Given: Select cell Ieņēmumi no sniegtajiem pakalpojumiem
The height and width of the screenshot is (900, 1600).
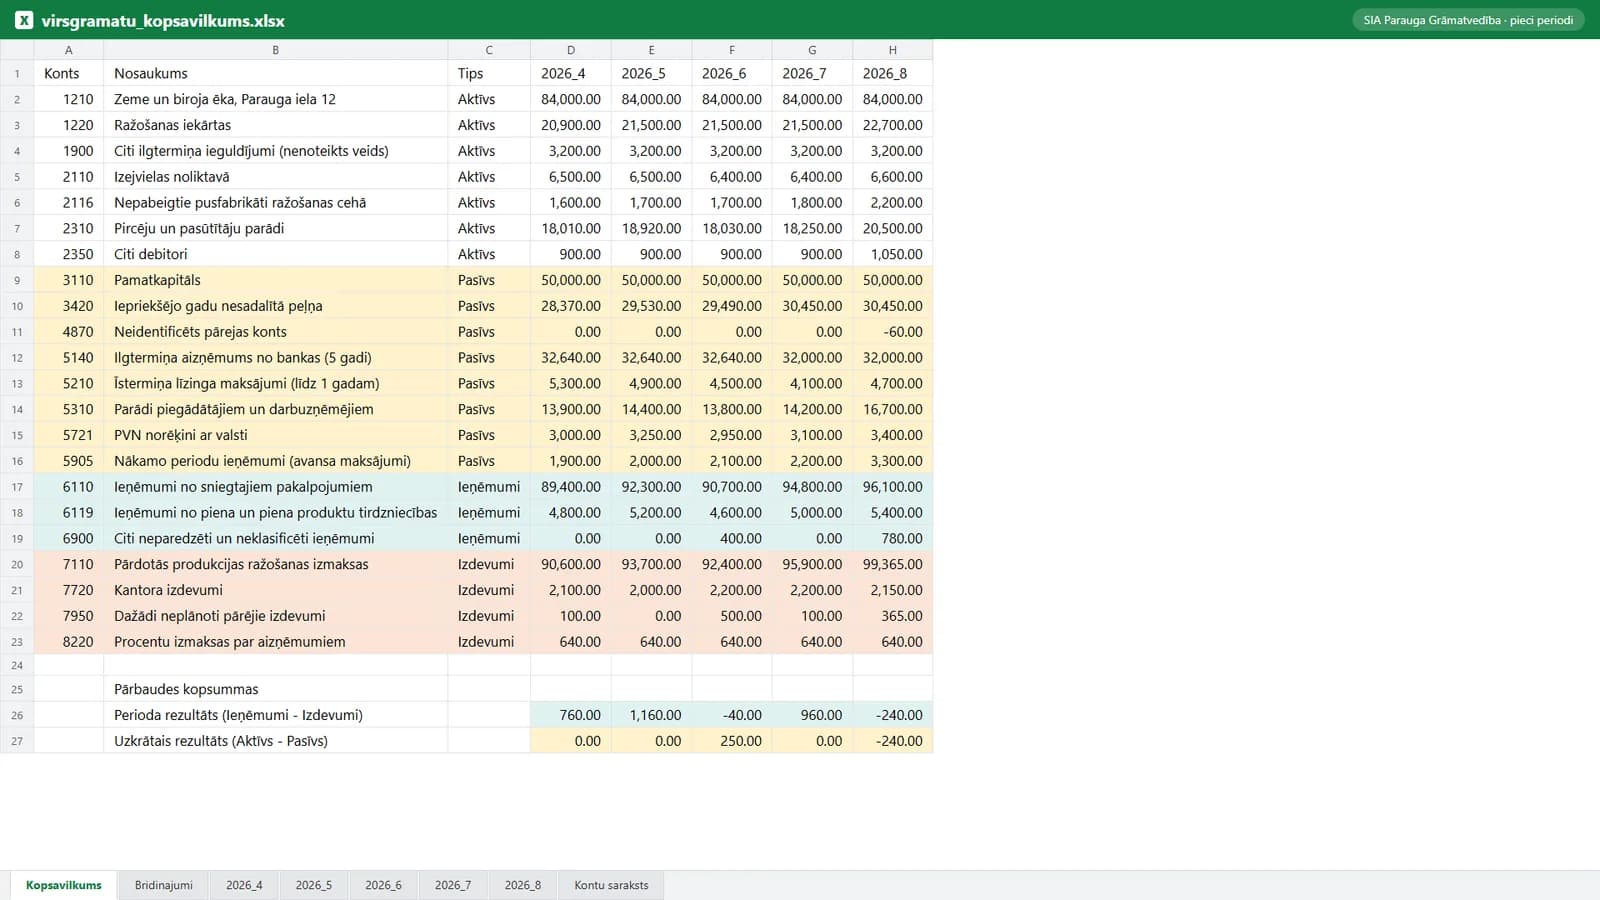Looking at the screenshot, I should click(276, 487).
